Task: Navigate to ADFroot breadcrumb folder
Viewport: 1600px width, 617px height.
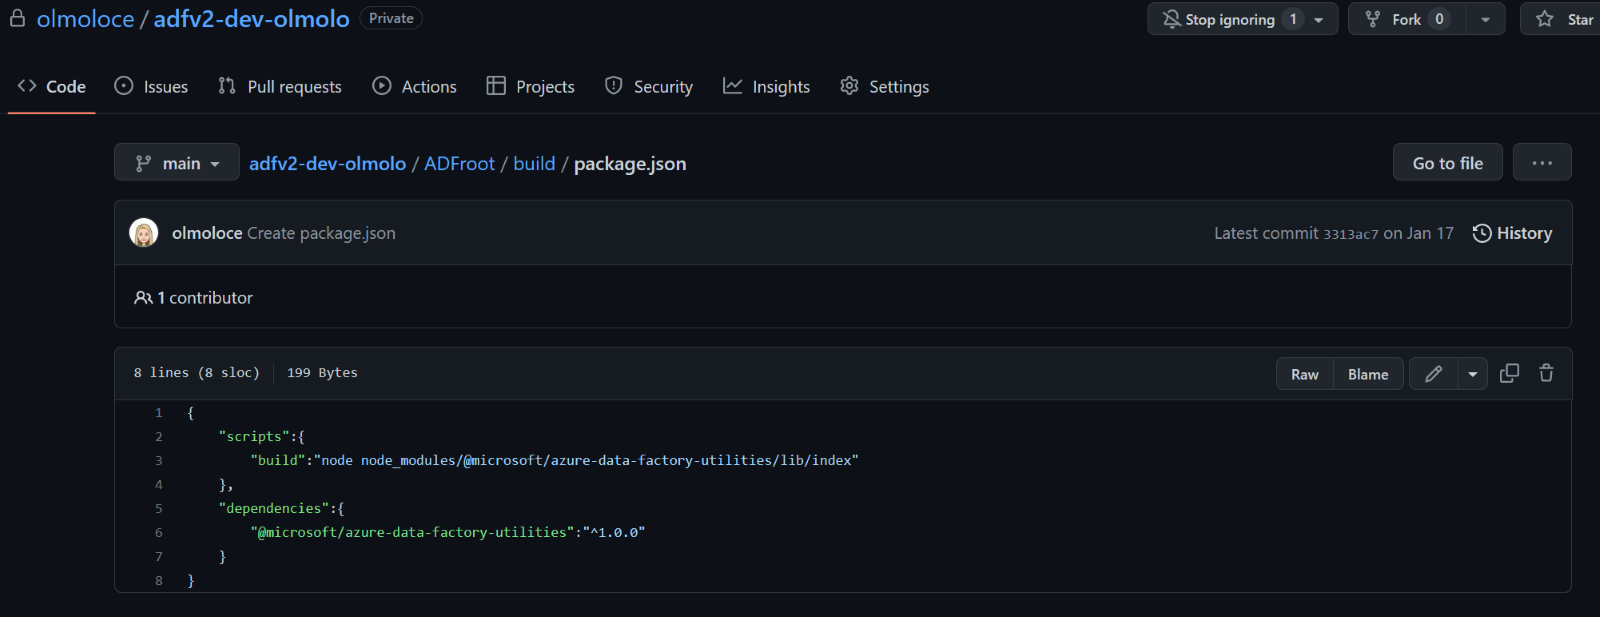Action: (x=459, y=164)
